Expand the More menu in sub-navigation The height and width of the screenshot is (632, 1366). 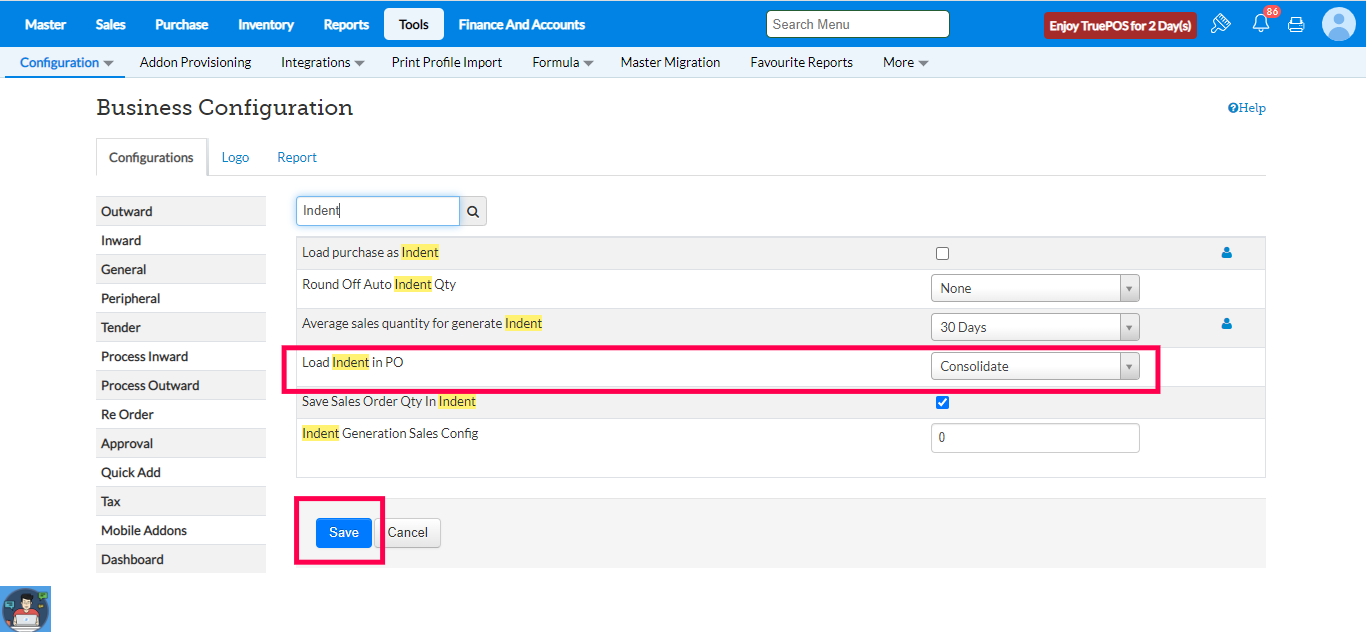tap(905, 62)
